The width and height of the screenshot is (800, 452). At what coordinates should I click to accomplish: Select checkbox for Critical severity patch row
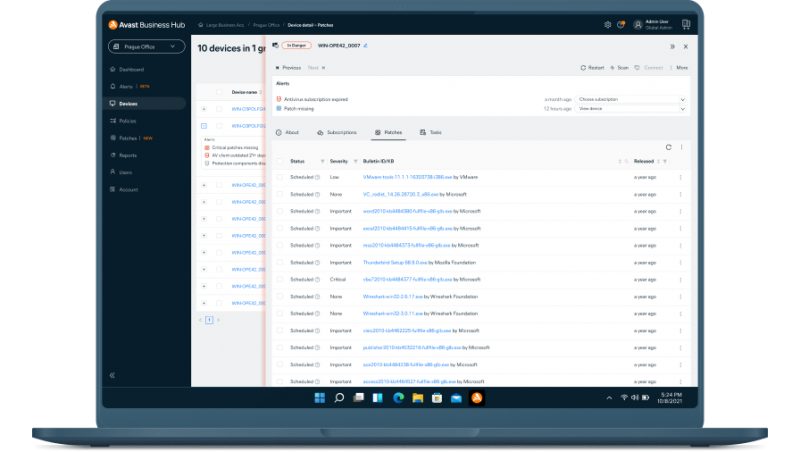[280, 280]
